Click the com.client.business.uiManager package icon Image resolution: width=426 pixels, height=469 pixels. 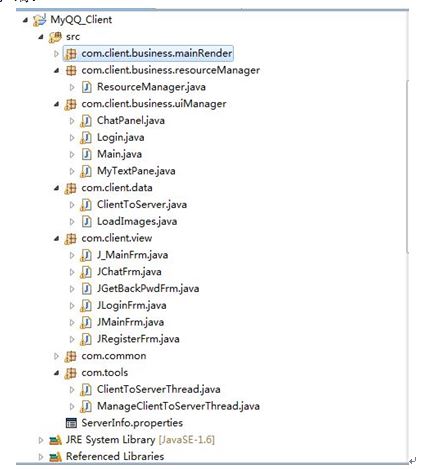(70, 104)
